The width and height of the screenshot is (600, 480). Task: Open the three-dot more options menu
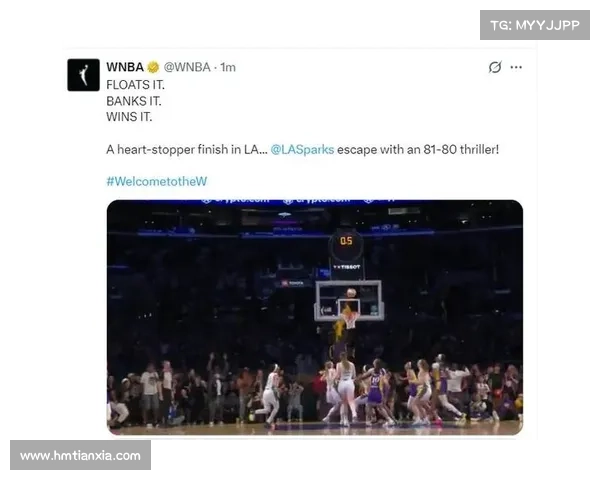516,67
